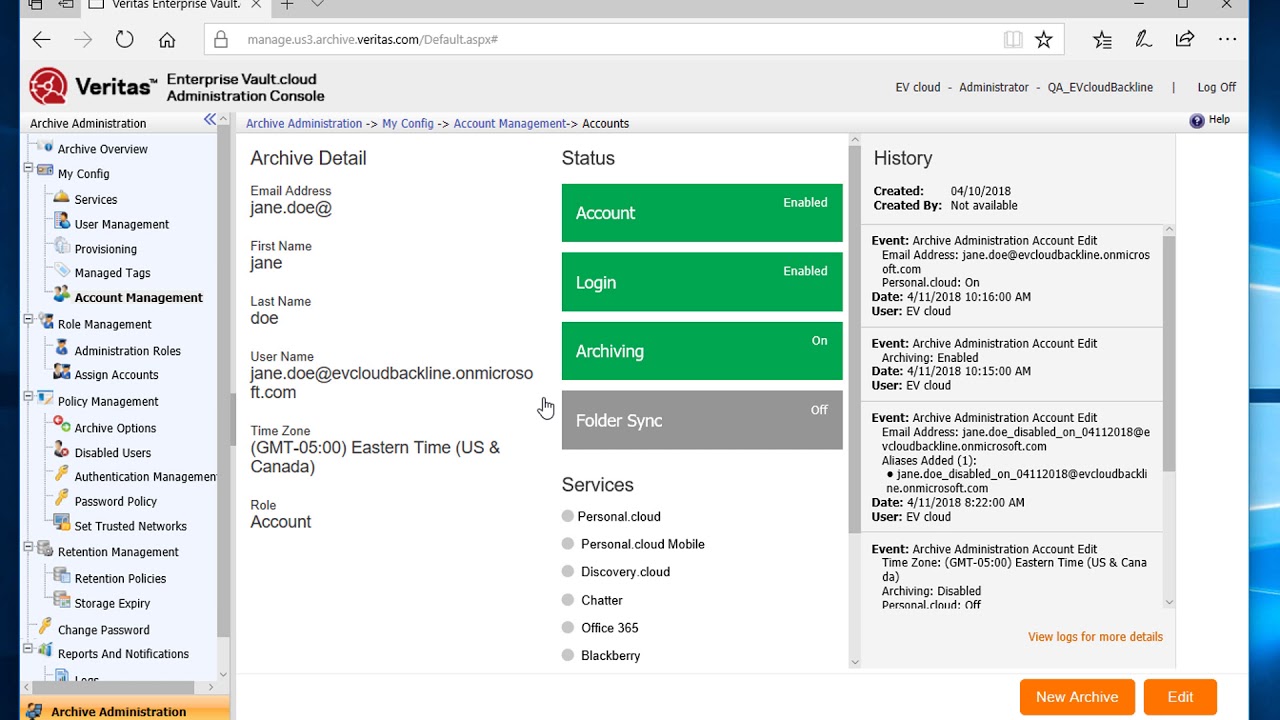
Task: Open Retention Policies in the sidebar
Action: (120, 578)
